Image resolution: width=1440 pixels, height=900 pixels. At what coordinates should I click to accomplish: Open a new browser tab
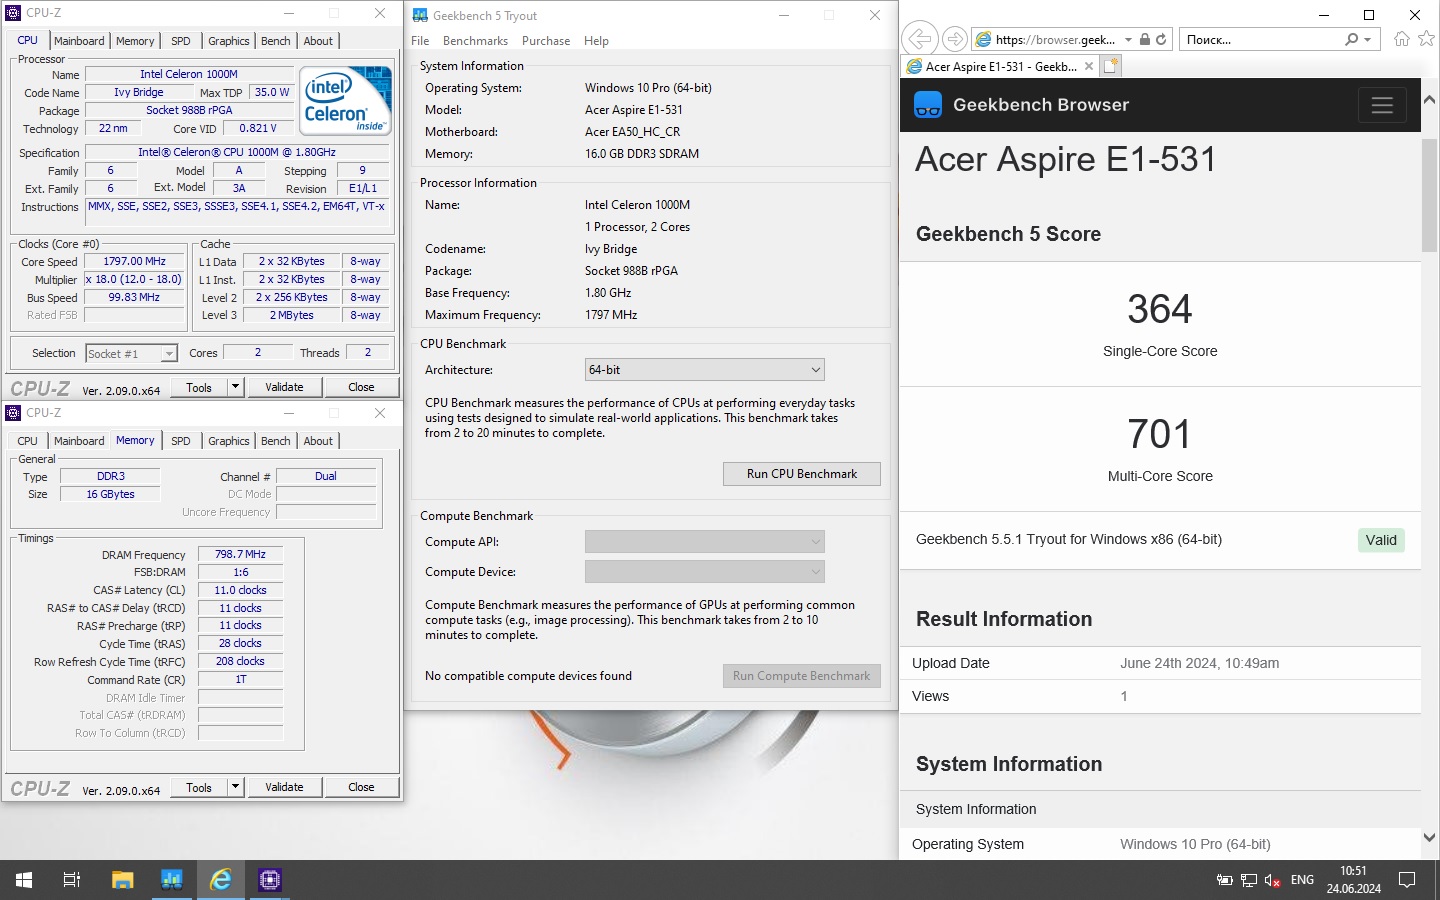coord(1110,66)
